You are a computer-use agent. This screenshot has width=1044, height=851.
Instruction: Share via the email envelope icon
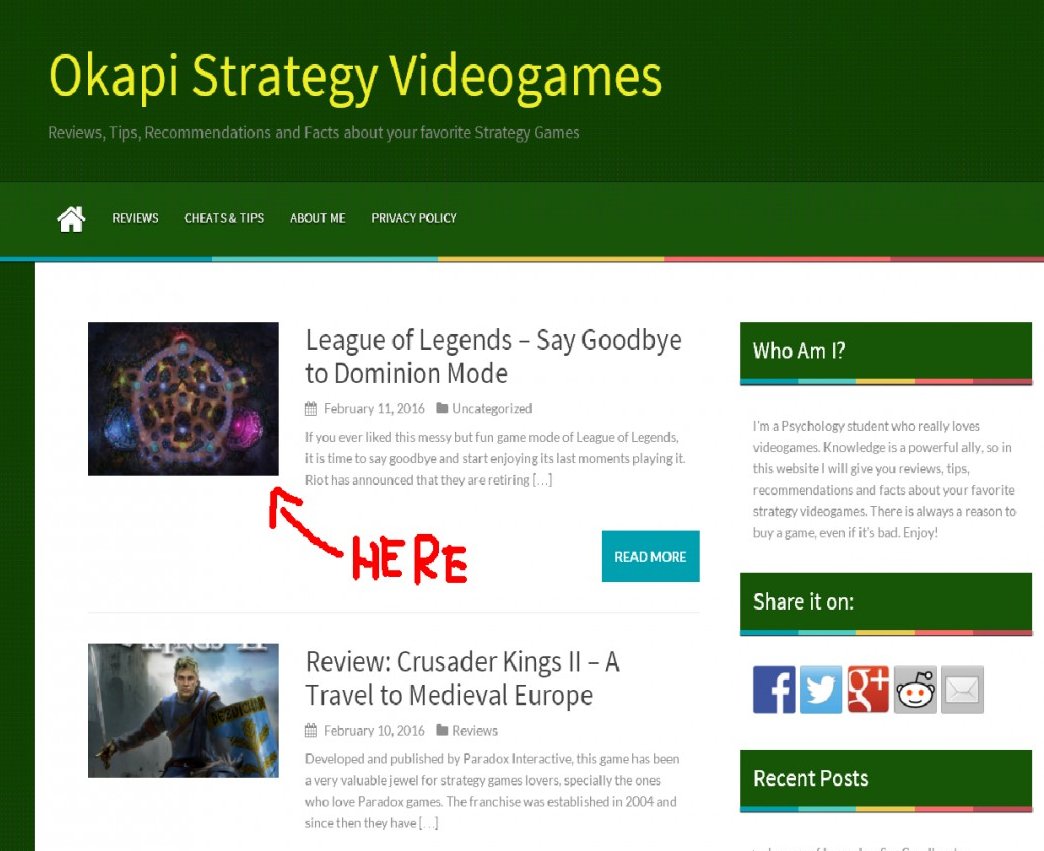pos(963,689)
